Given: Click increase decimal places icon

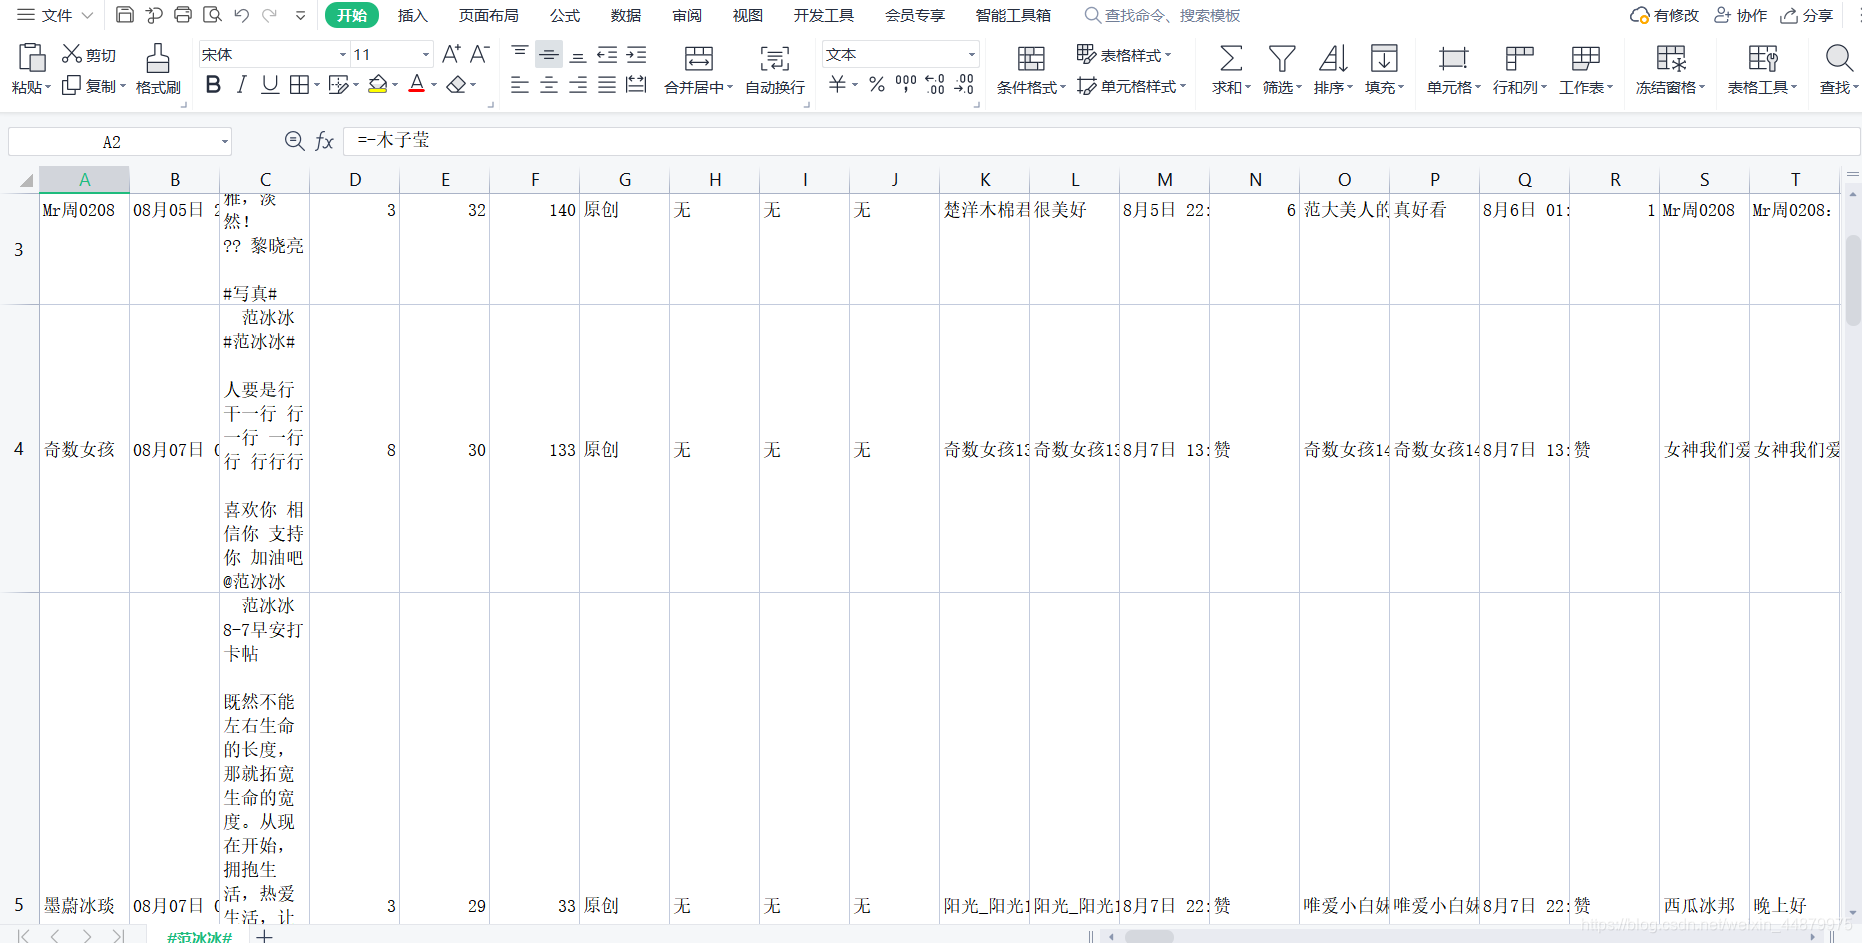Looking at the screenshot, I should (935, 85).
